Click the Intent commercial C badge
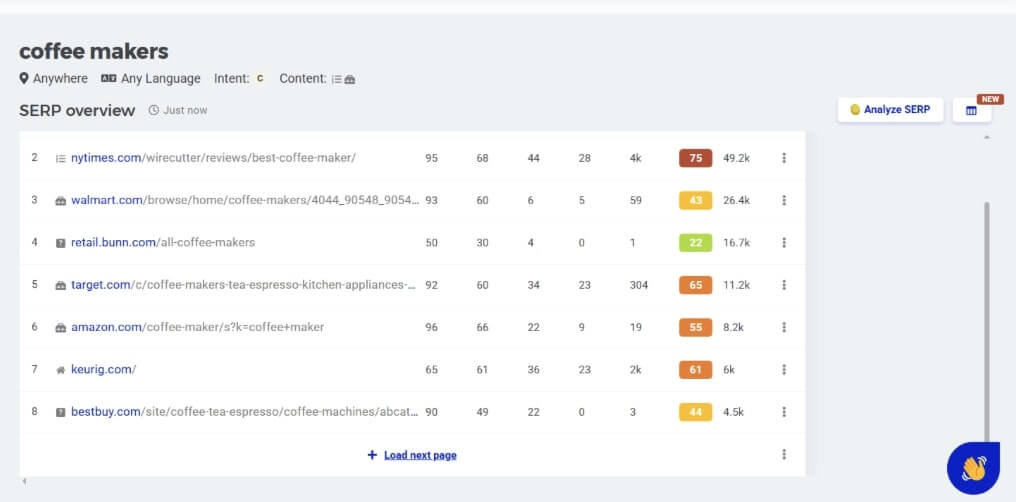The height and width of the screenshot is (502, 1016). click(260, 78)
